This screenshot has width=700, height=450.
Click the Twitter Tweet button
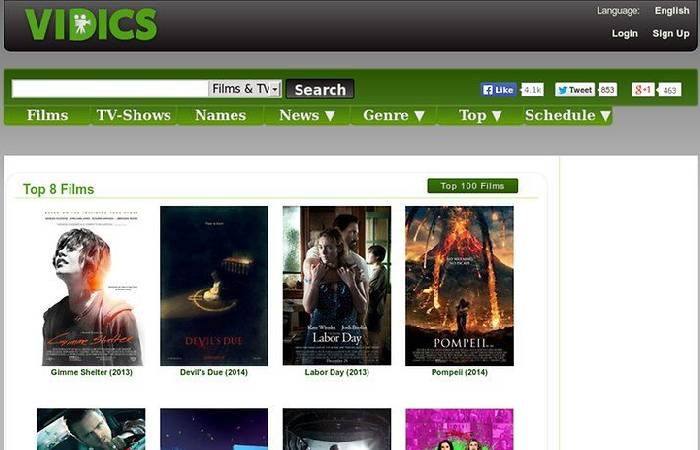[575, 90]
